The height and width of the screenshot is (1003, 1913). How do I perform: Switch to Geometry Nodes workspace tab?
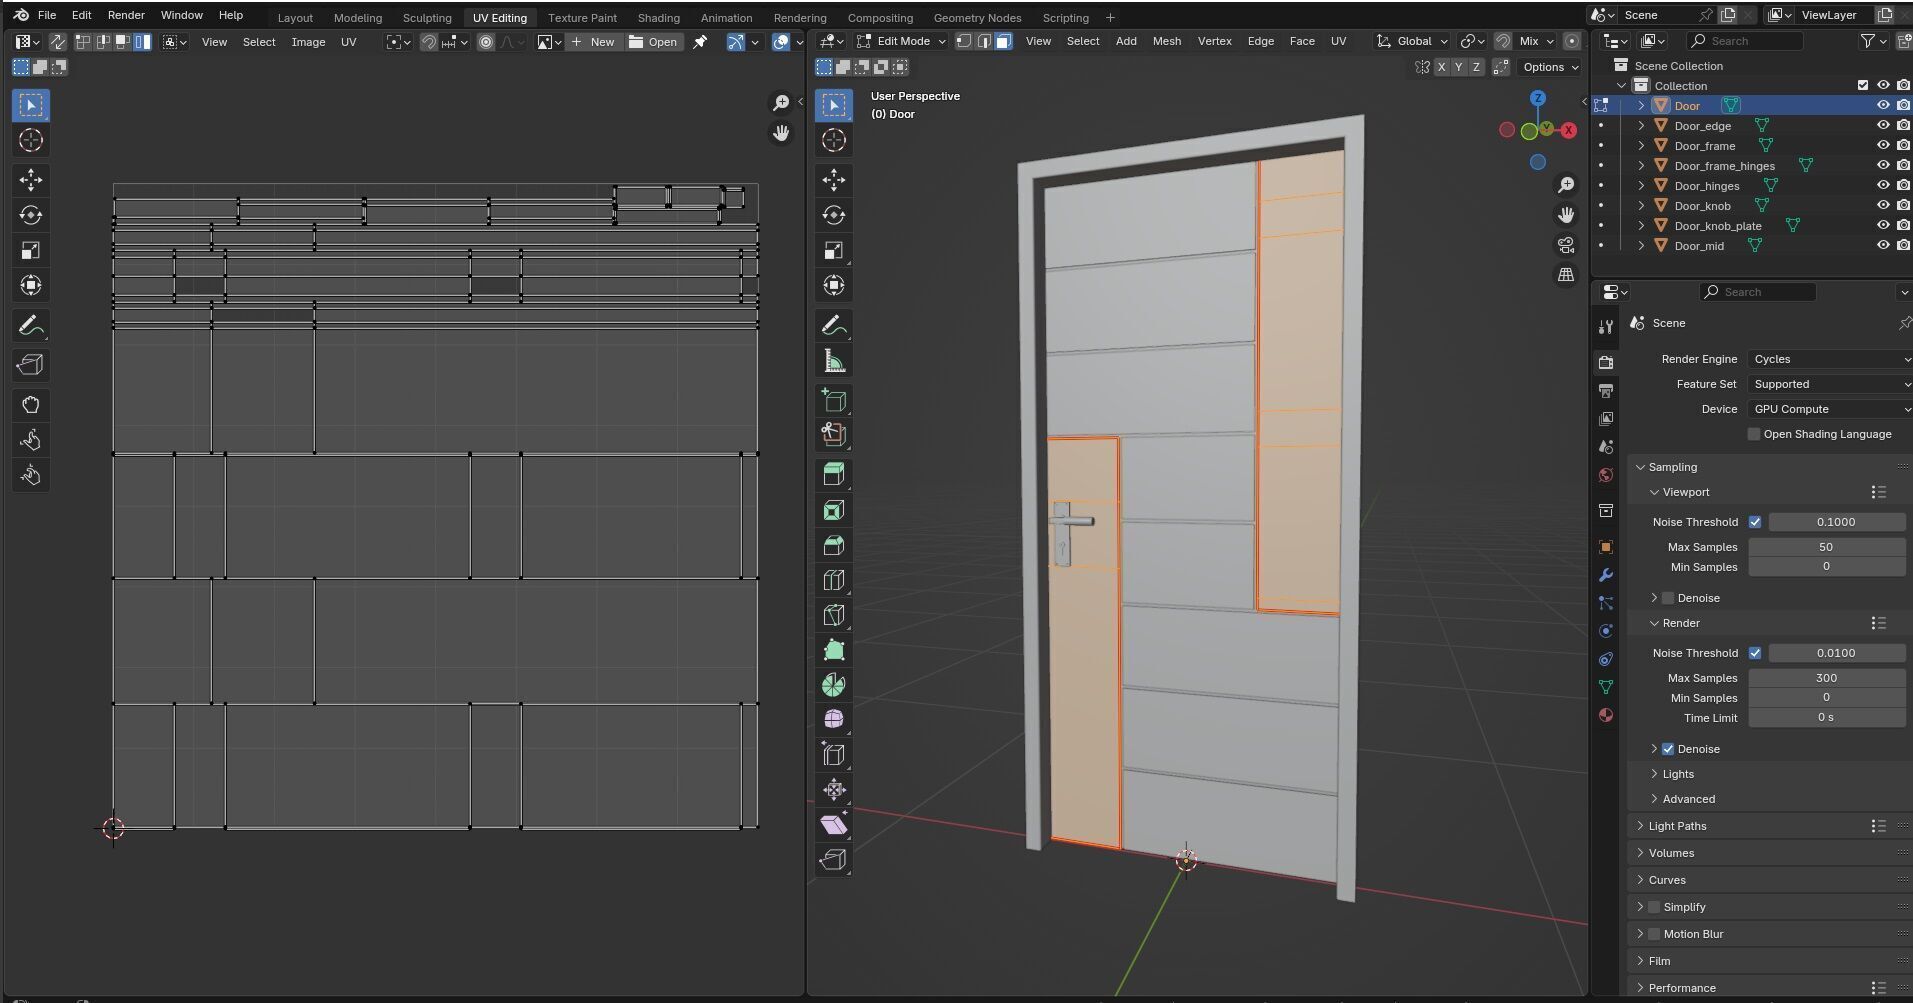pos(977,17)
